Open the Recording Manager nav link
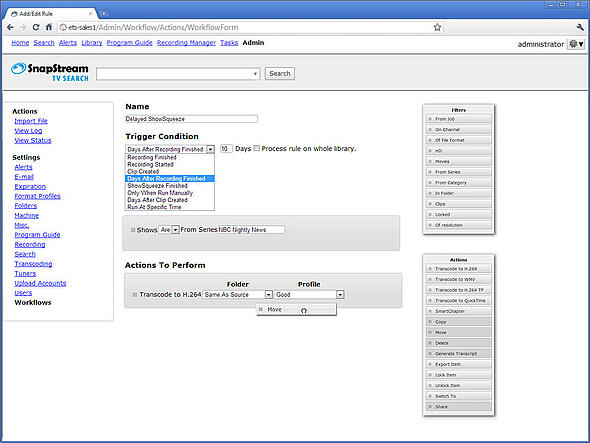The width and height of the screenshot is (590, 443). [x=186, y=43]
